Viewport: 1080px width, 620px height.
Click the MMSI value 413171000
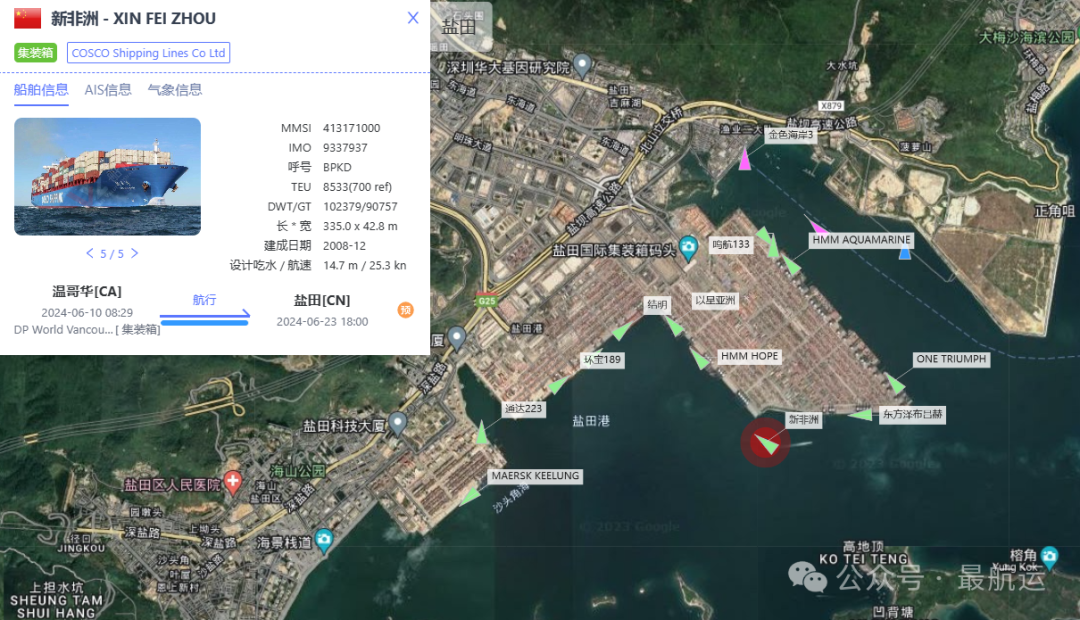pyautogui.click(x=351, y=128)
